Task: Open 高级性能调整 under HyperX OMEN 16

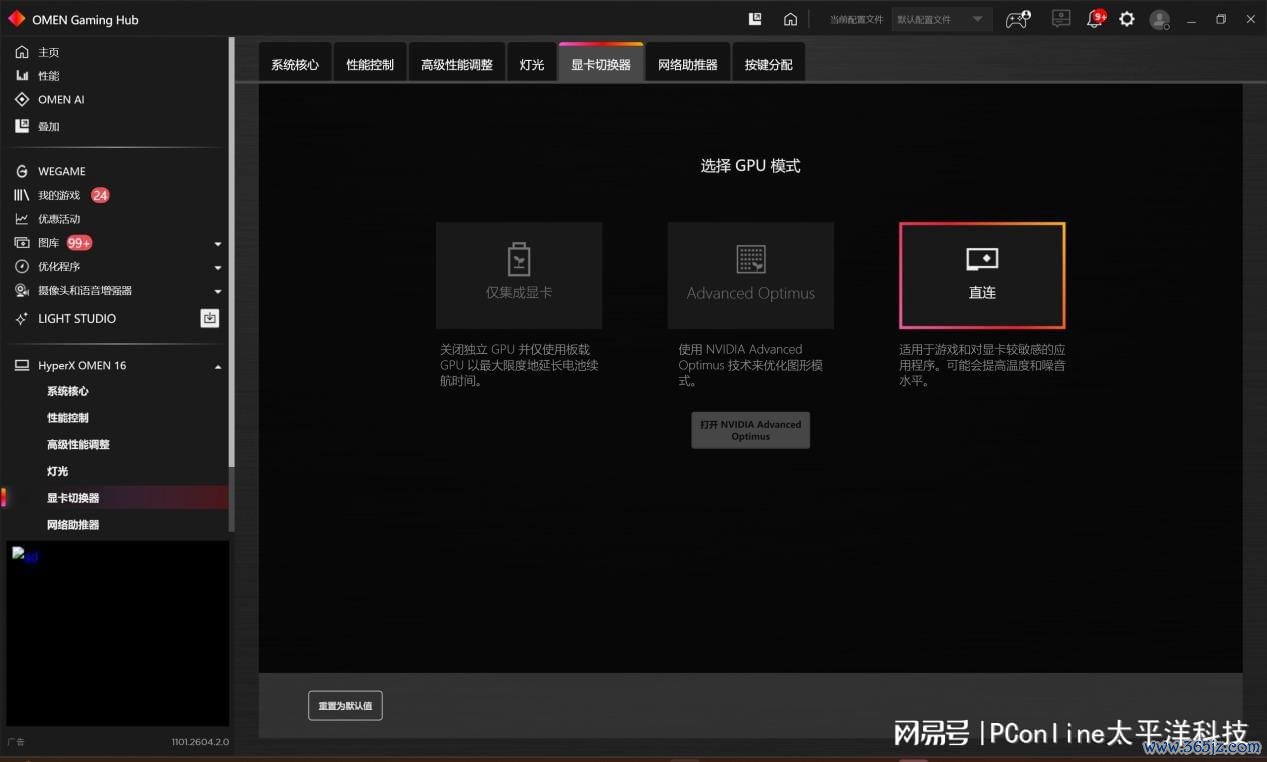Action: tap(78, 445)
